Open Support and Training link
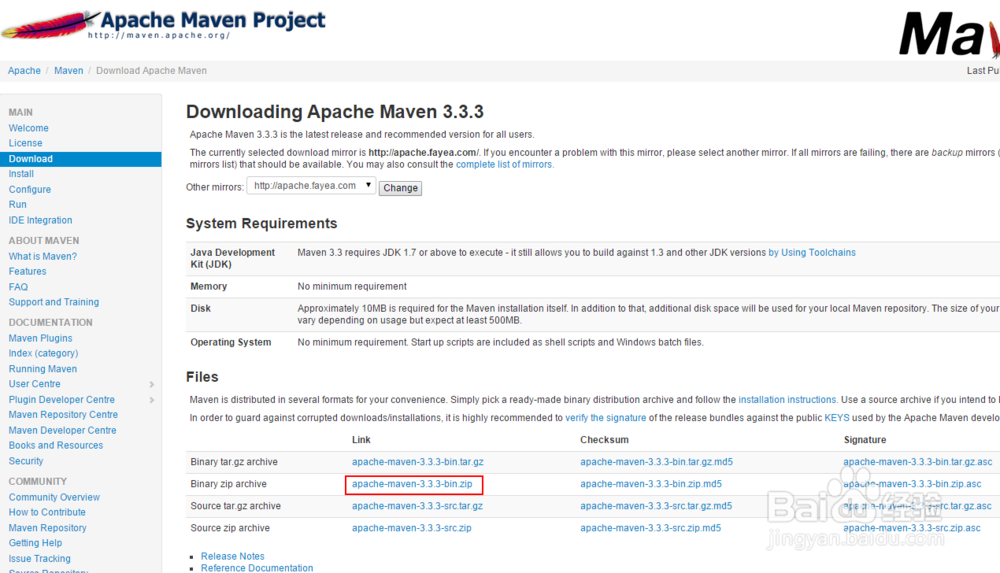Screen dimensions: 1000x573 coord(54,302)
